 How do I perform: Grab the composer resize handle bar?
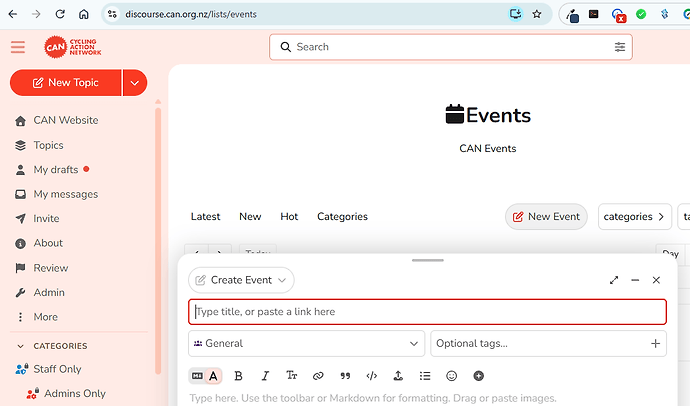tap(428, 260)
